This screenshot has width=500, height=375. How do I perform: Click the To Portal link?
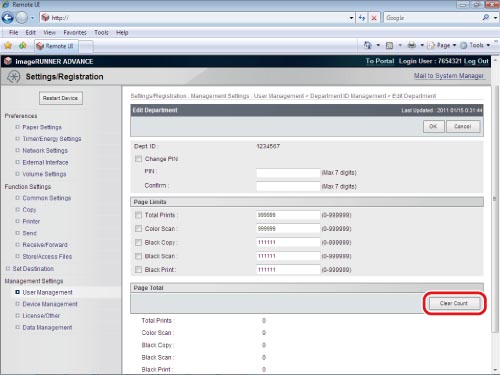point(380,61)
